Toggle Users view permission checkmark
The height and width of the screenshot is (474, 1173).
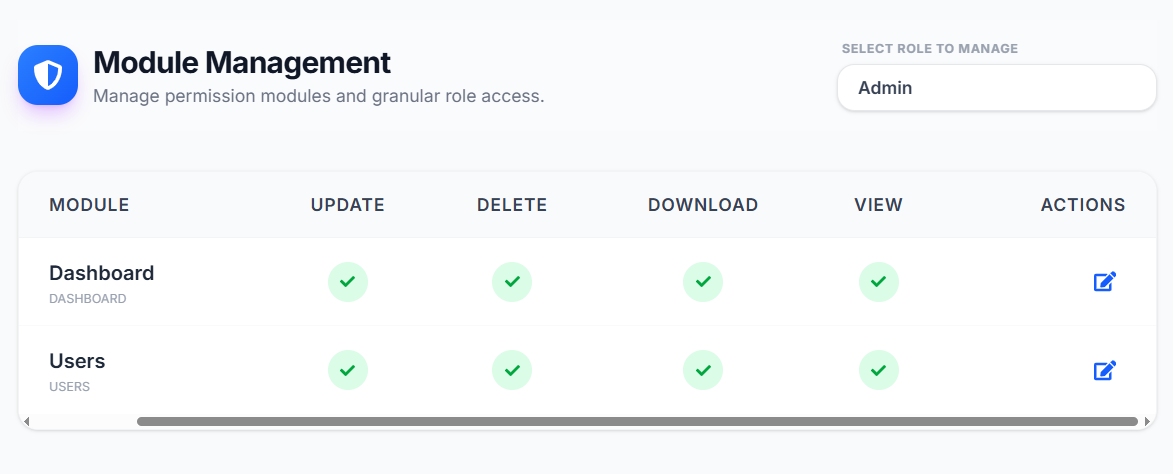coord(879,370)
